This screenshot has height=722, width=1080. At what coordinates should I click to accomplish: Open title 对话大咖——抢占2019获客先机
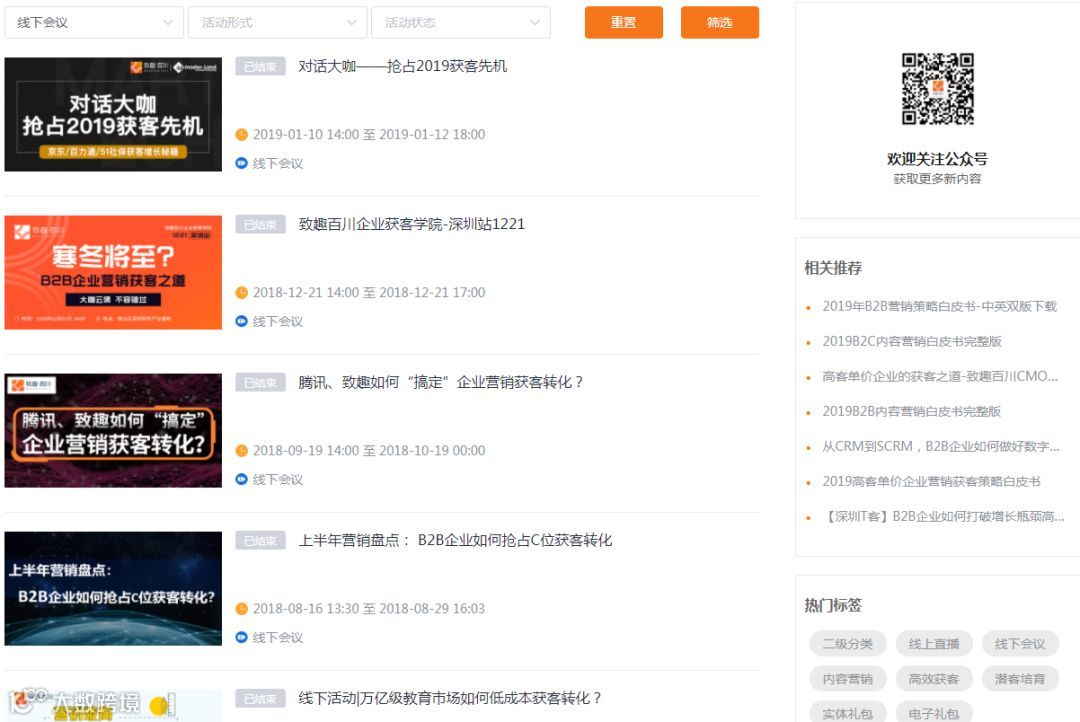(402, 66)
